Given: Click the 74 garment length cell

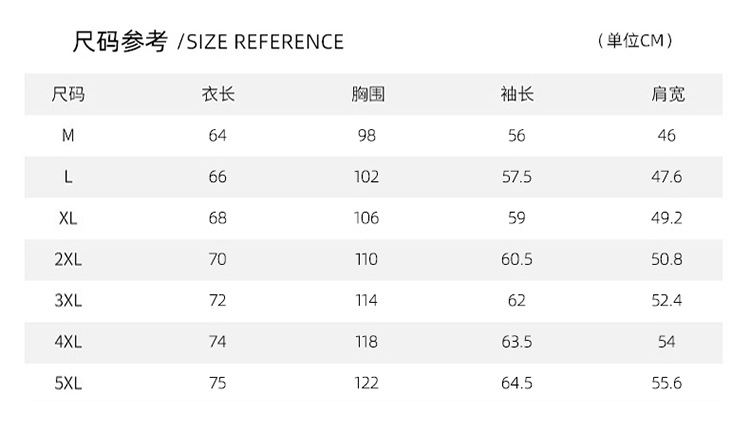Looking at the screenshot, I should click(x=218, y=341).
